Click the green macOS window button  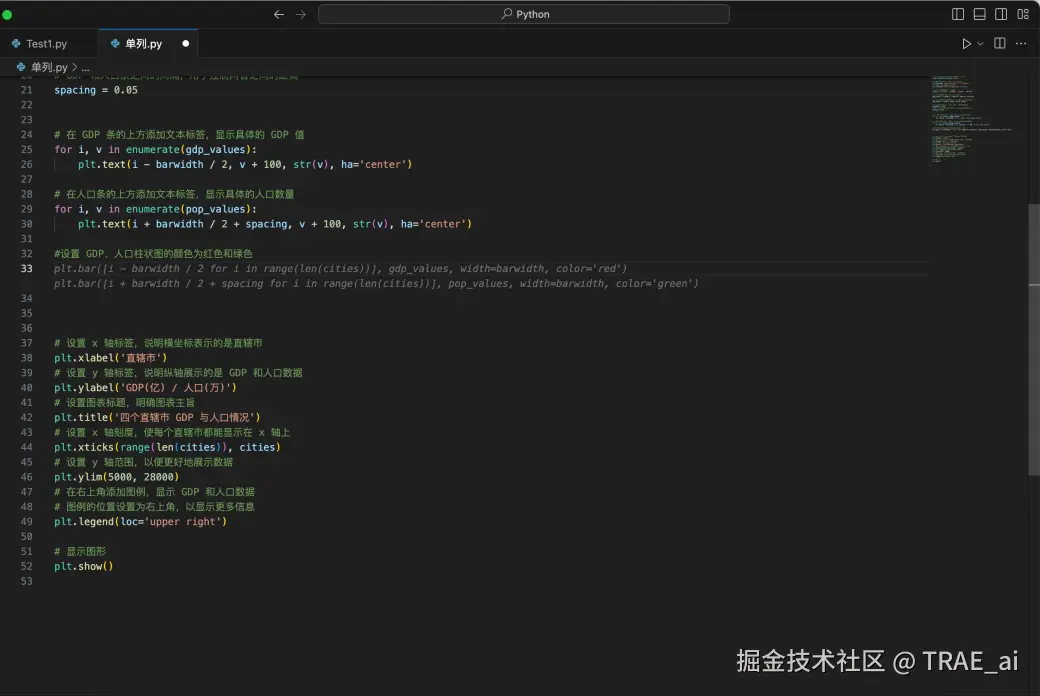[x=7, y=15]
